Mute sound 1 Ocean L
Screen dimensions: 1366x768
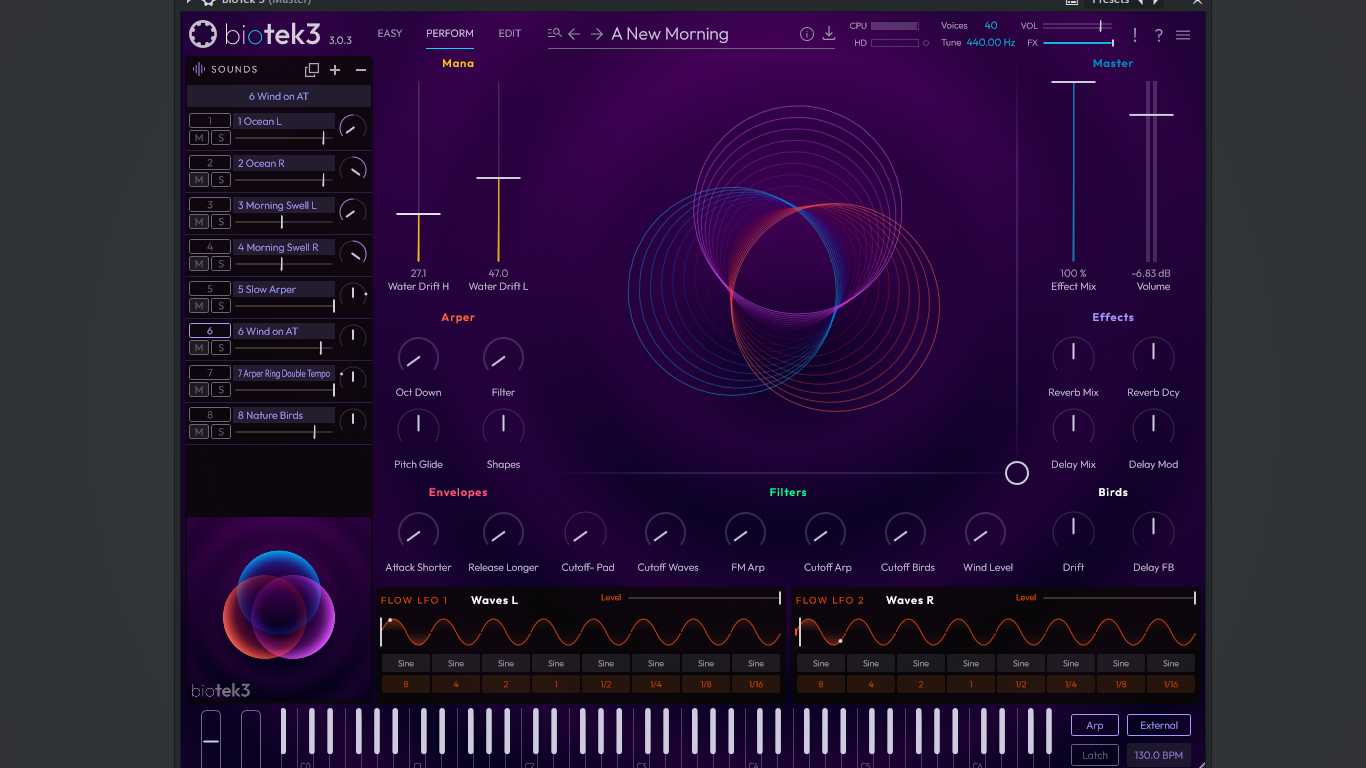[x=199, y=138]
